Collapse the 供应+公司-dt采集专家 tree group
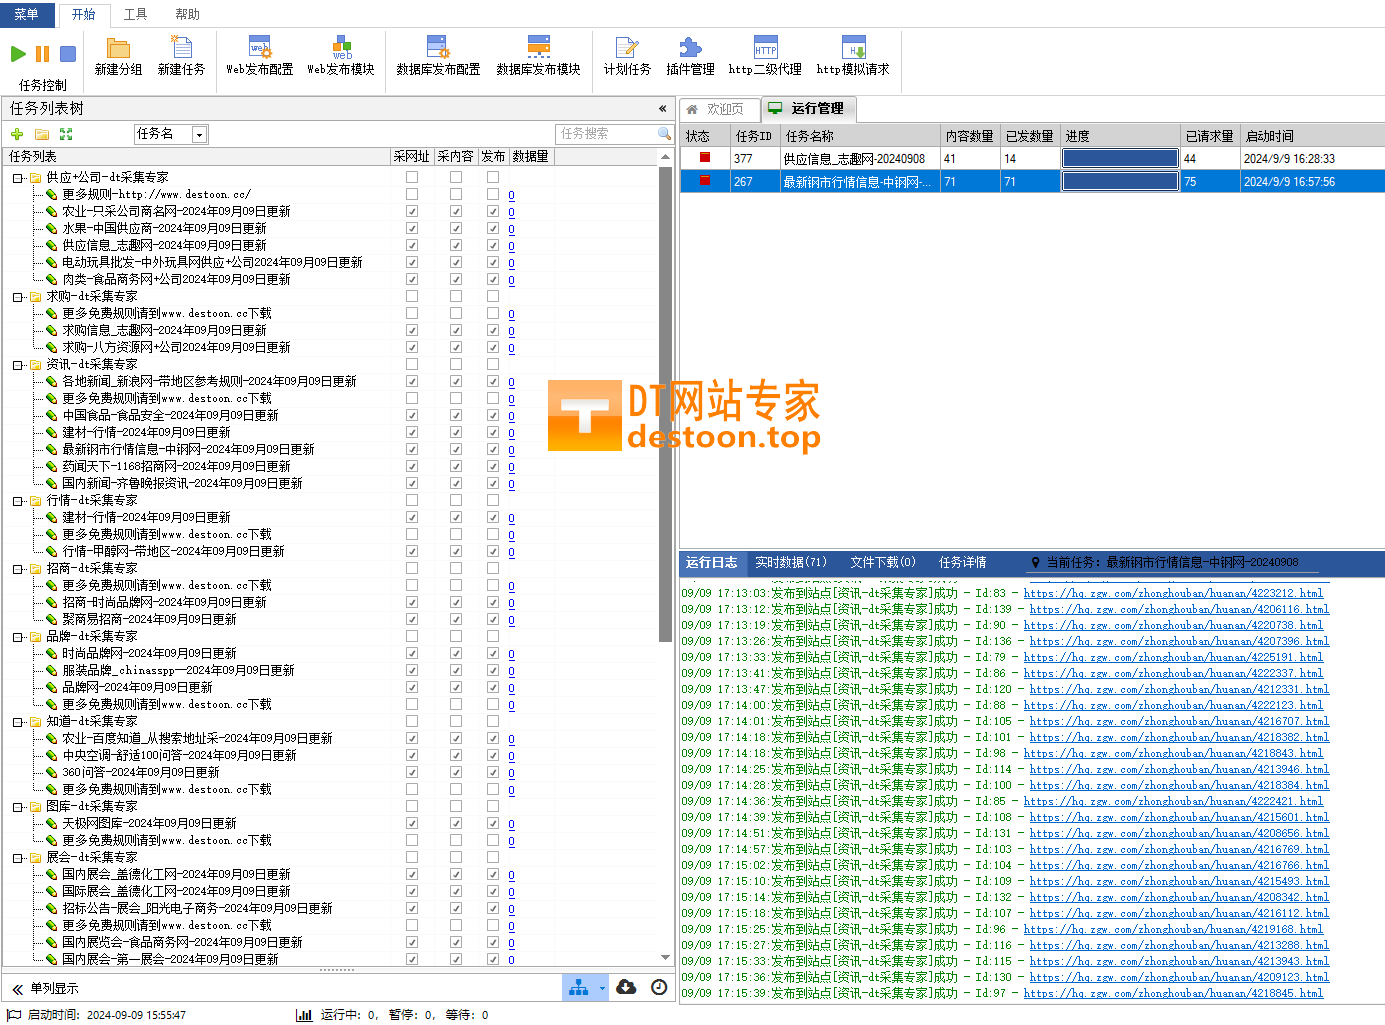Image resolution: width=1385 pixels, height=1025 pixels. click(18, 178)
